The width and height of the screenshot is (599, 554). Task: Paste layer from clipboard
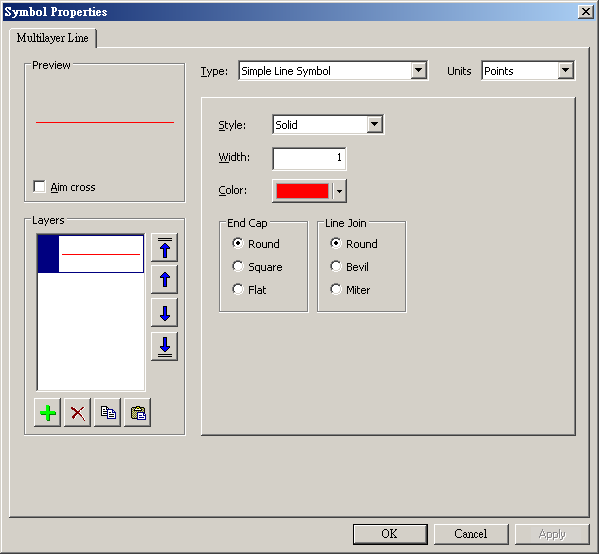[x=138, y=413]
